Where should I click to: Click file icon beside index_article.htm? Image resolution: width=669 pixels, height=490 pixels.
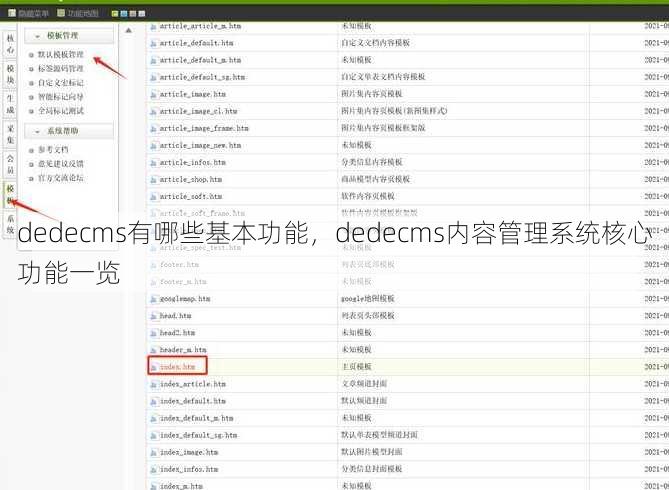click(x=154, y=384)
